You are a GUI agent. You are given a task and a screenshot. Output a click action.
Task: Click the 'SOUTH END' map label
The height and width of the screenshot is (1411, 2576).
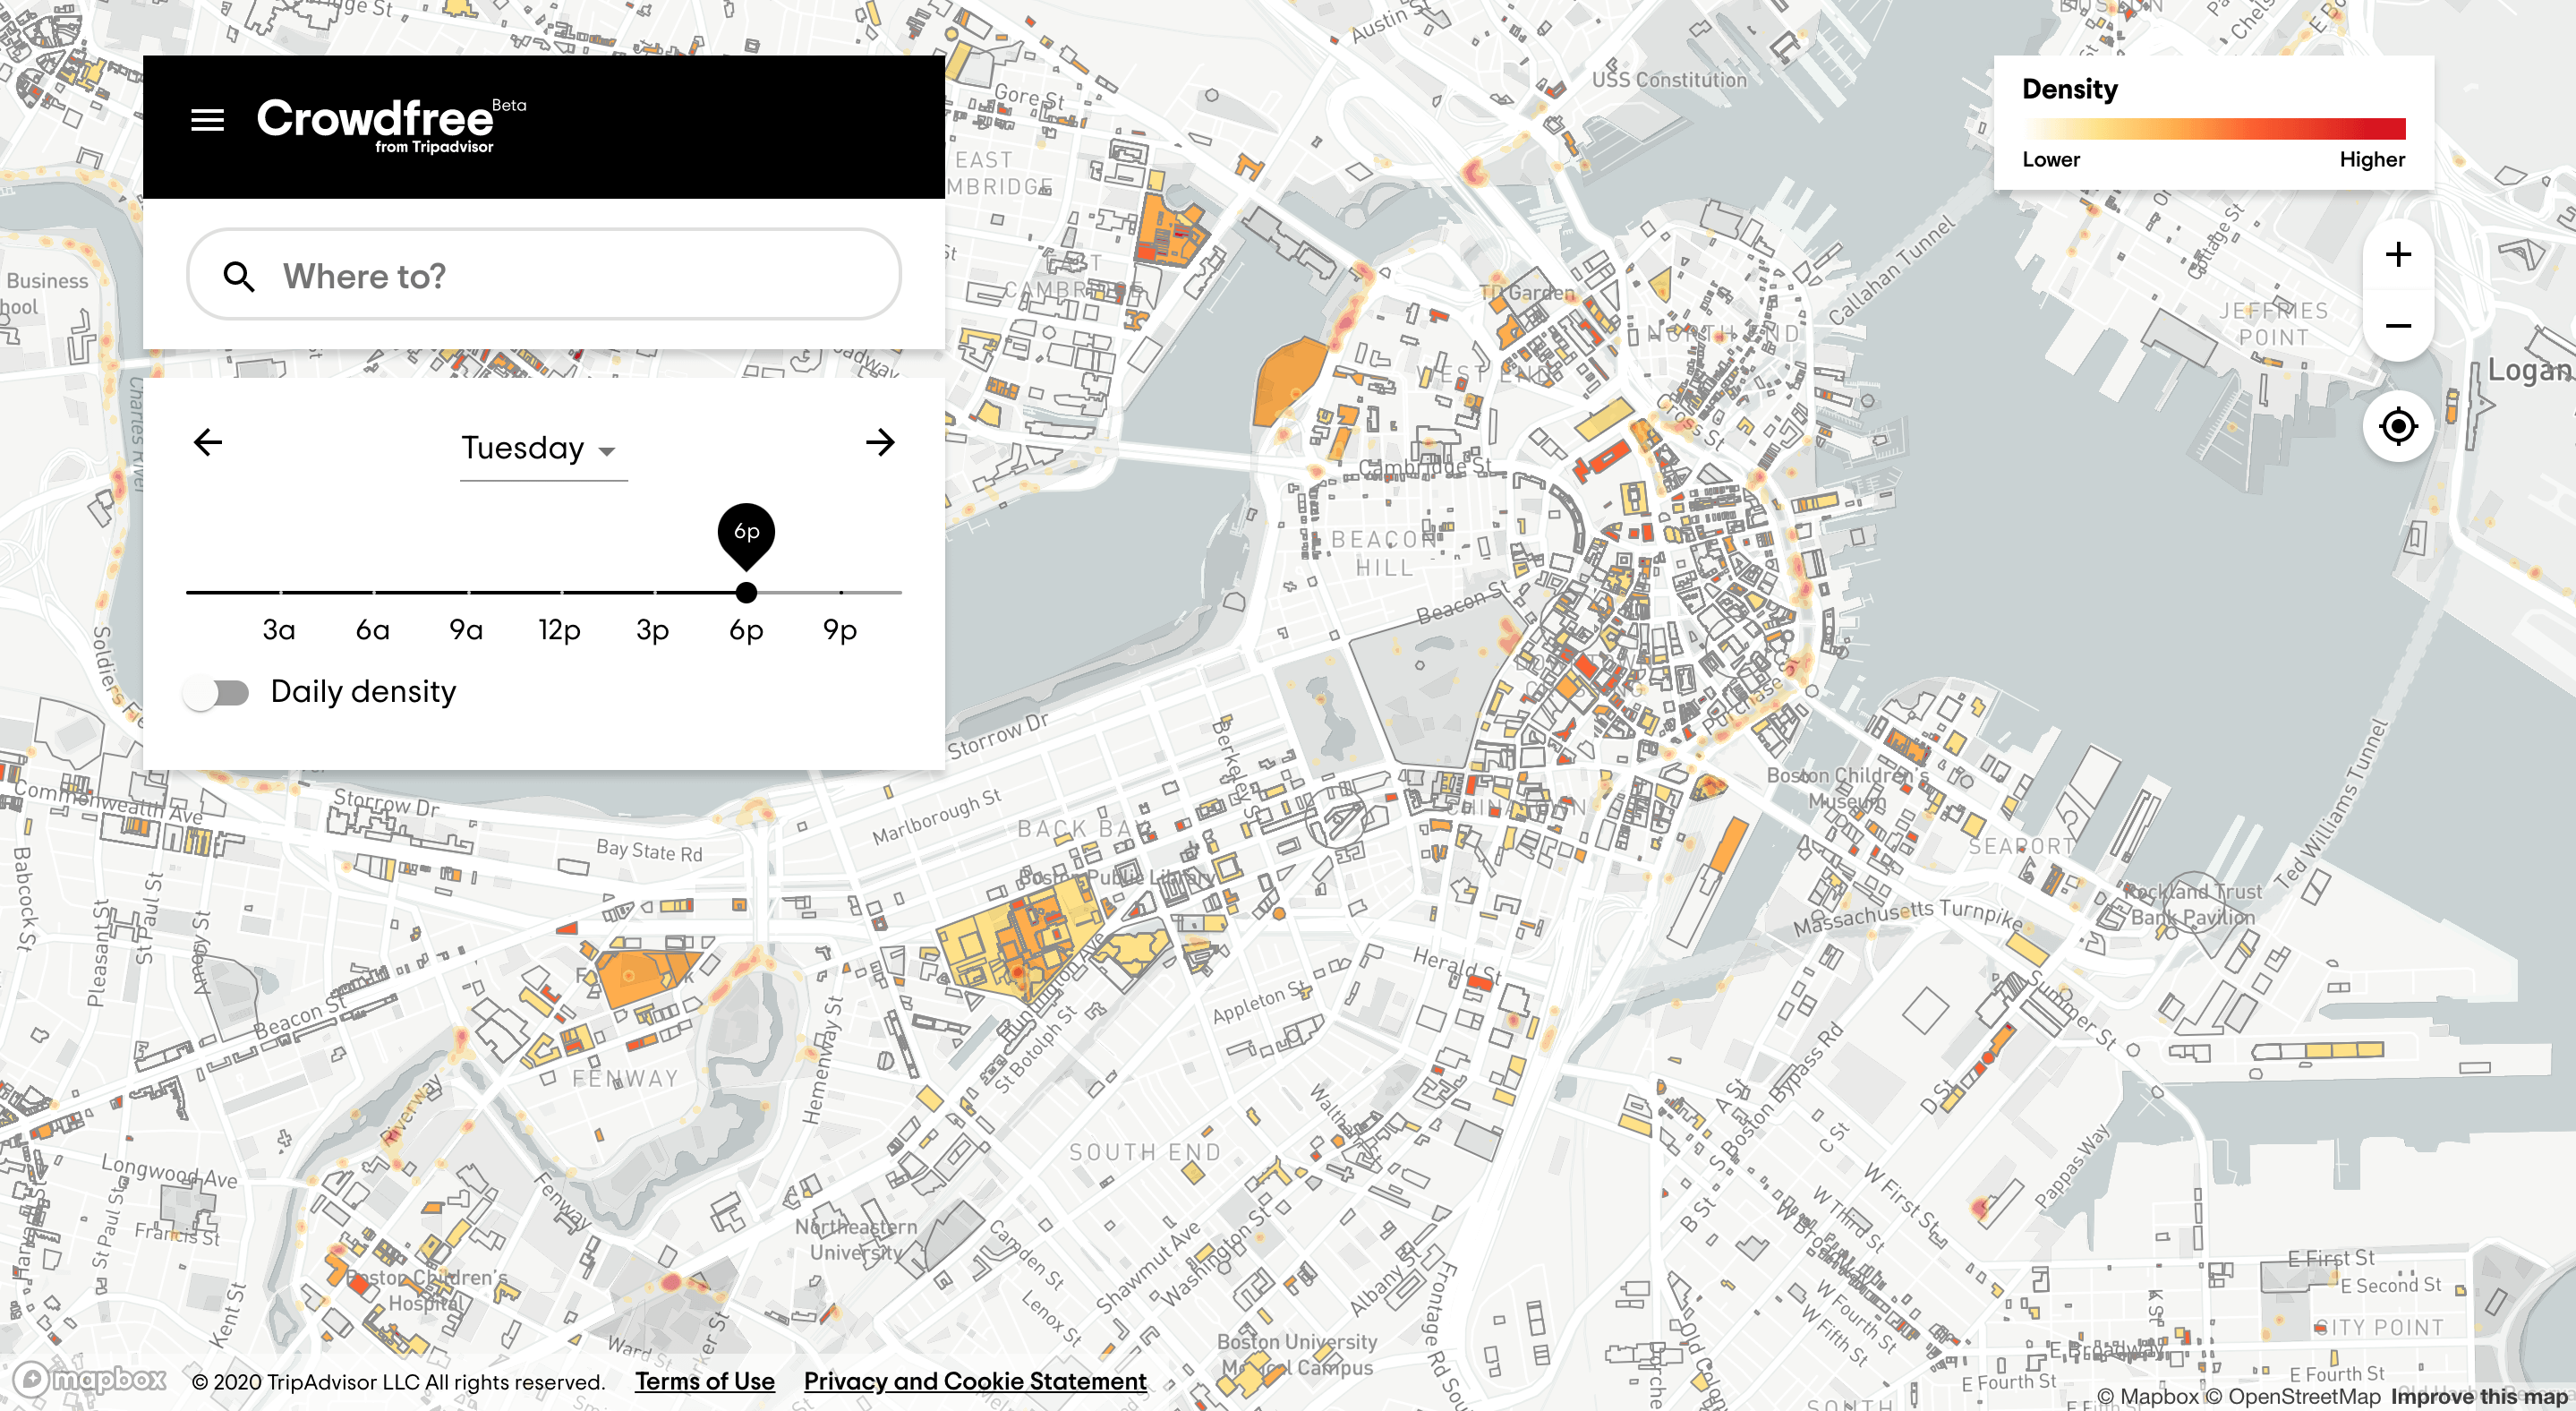click(1145, 1152)
